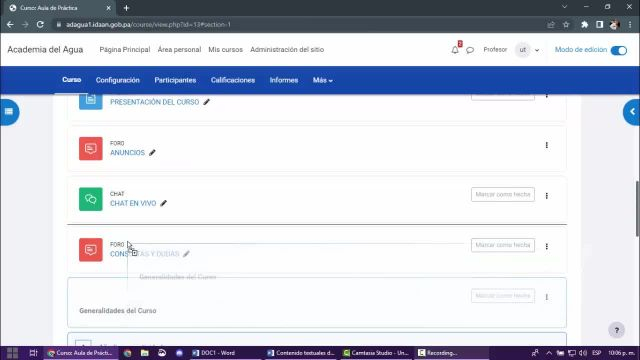Viewport: 640px width, 360px height.
Task: Click the green CHAT EN VIVO activity icon
Action: [91, 199]
